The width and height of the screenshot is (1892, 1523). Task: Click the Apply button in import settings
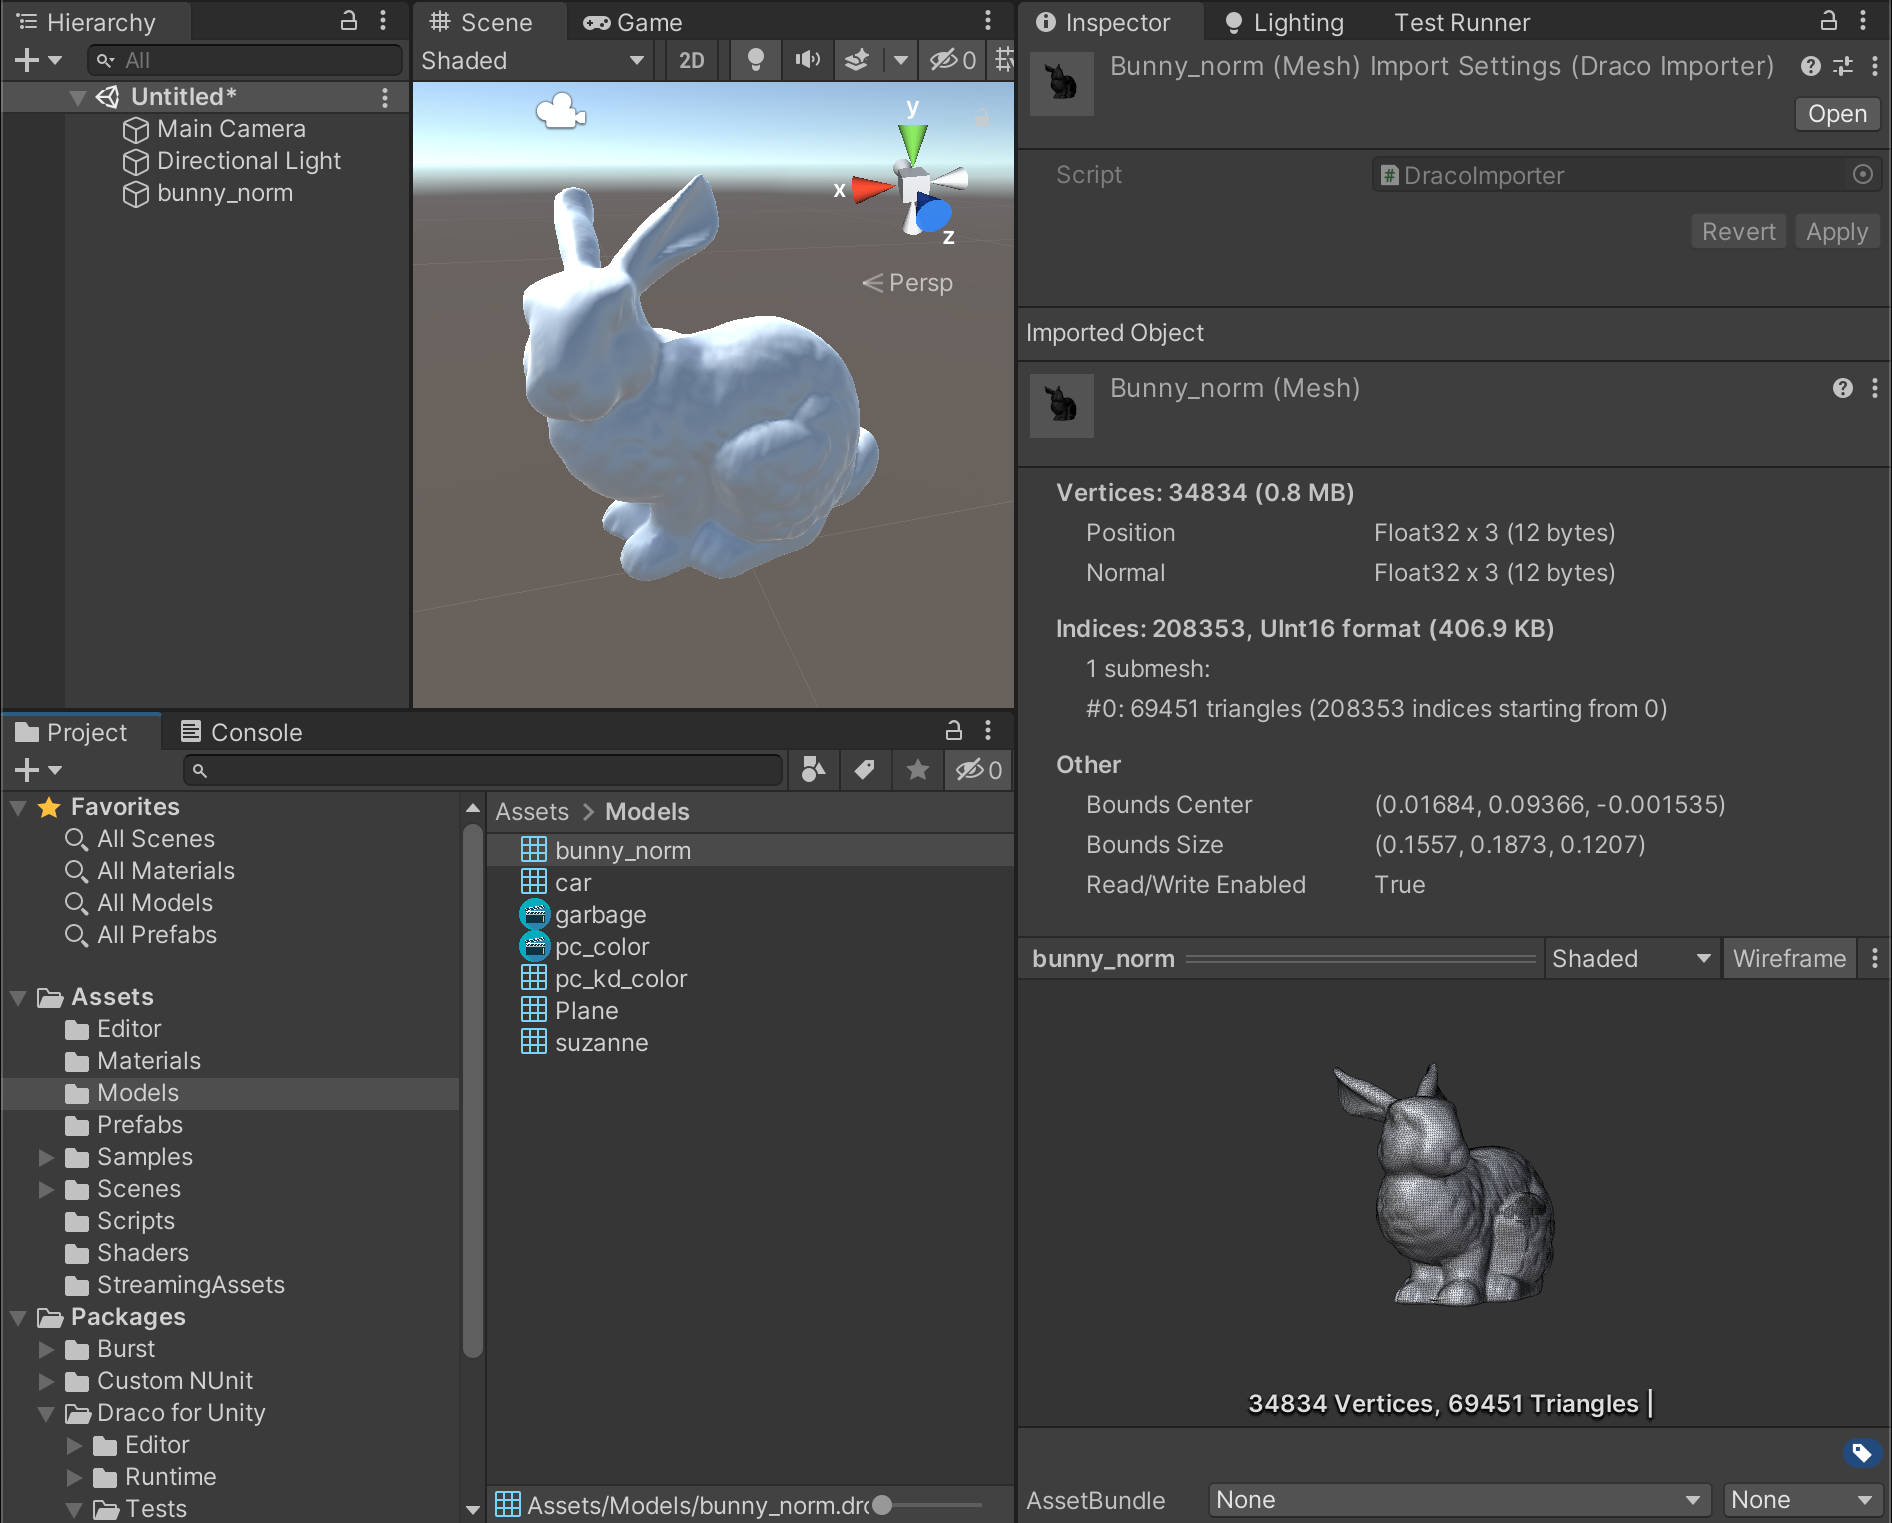coord(1836,231)
